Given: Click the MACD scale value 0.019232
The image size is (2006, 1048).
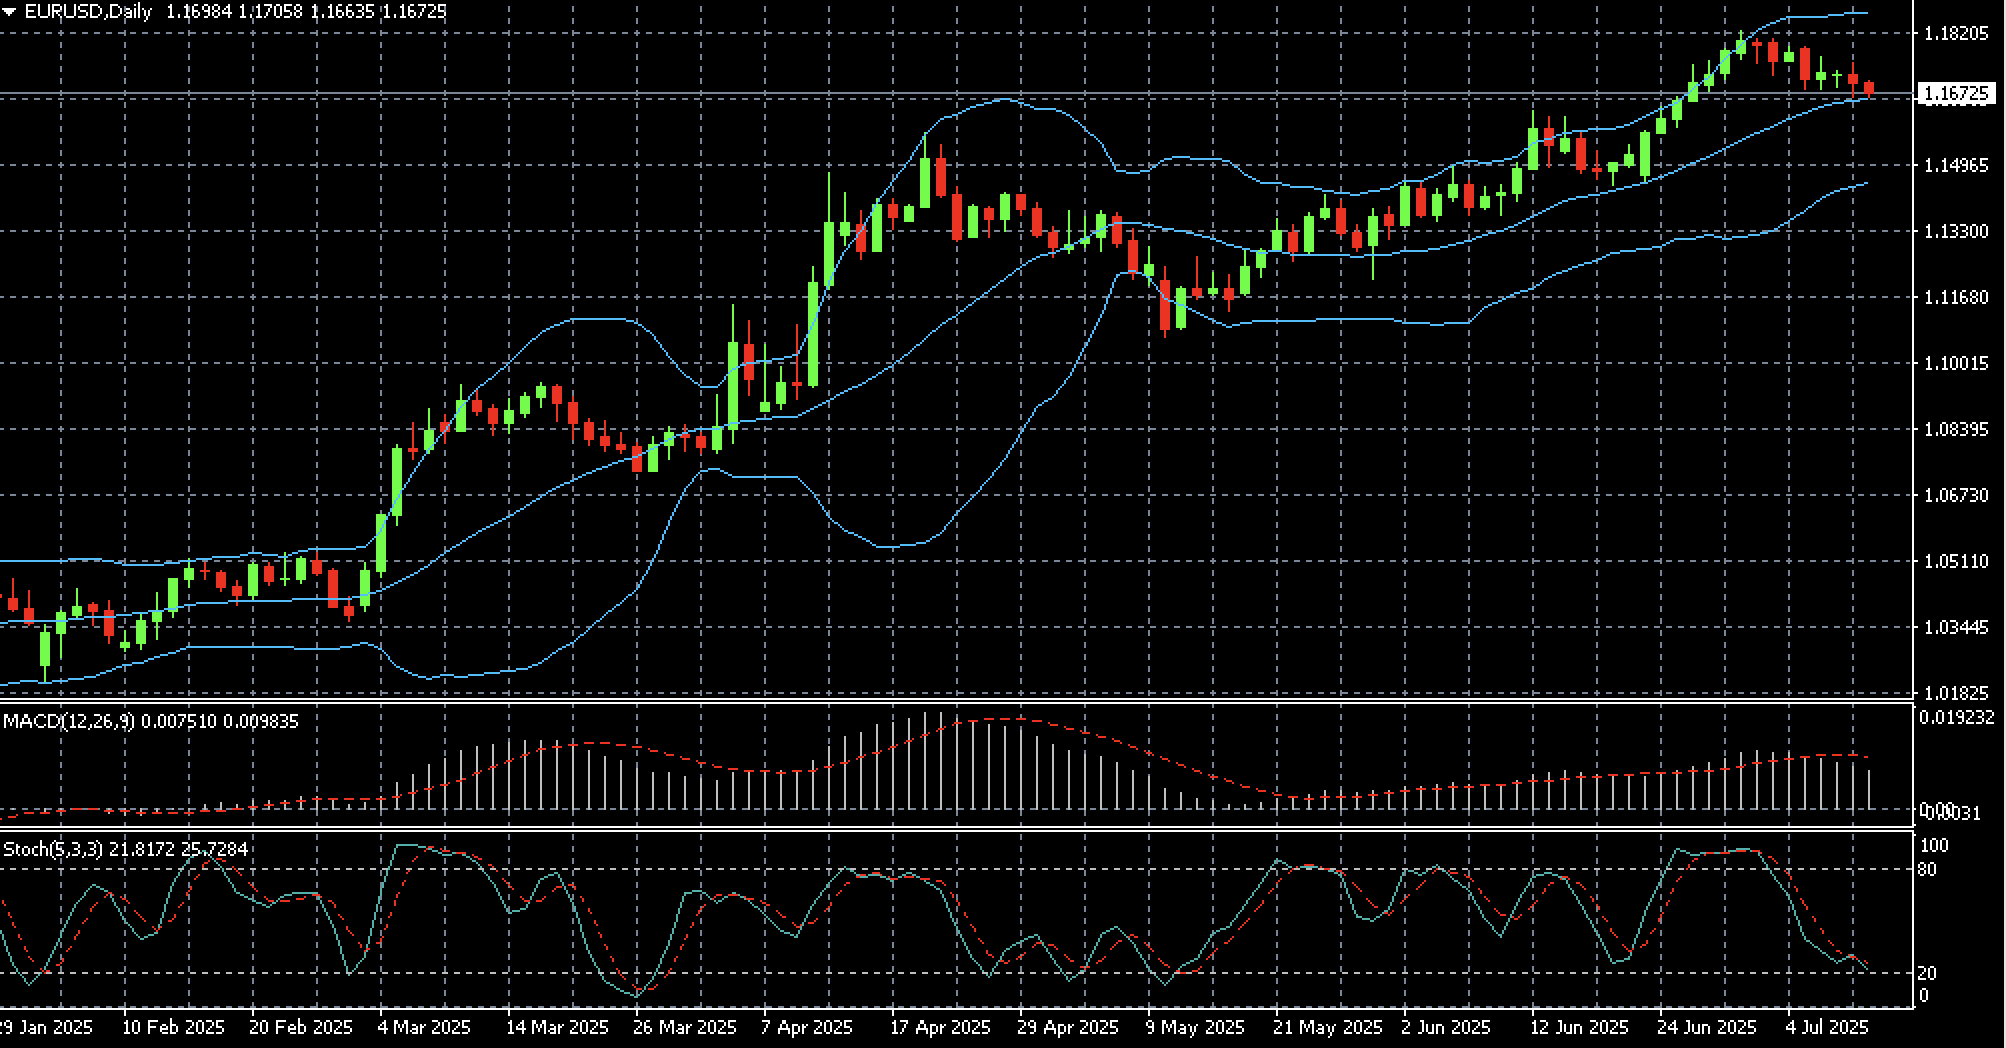Looking at the screenshot, I should 1958,717.
